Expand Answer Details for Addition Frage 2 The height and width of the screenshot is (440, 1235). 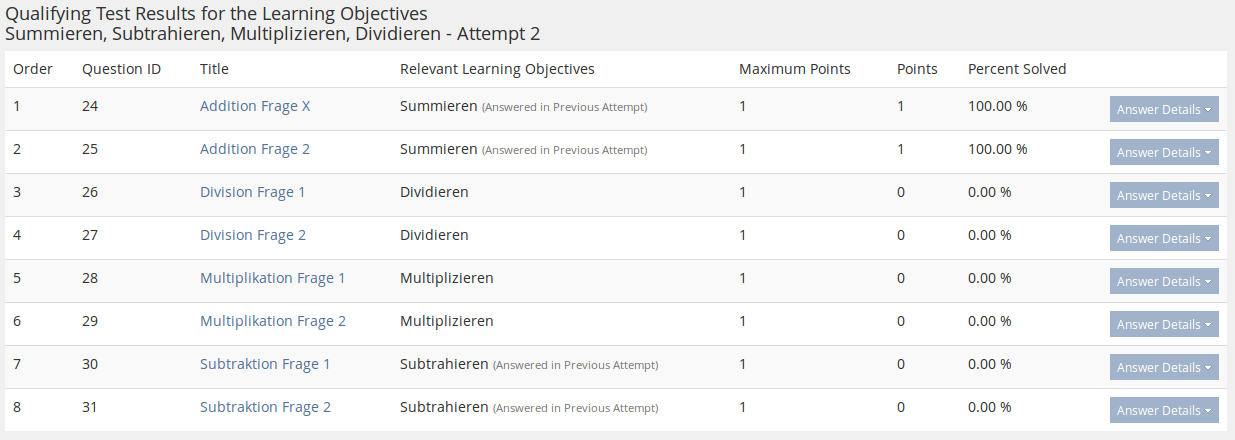tap(1164, 153)
